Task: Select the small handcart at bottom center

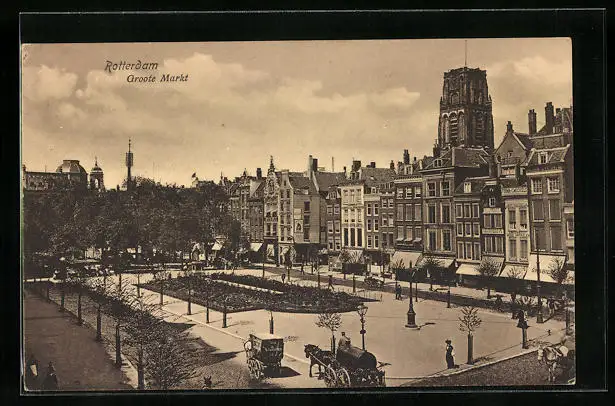Action: click(265, 354)
